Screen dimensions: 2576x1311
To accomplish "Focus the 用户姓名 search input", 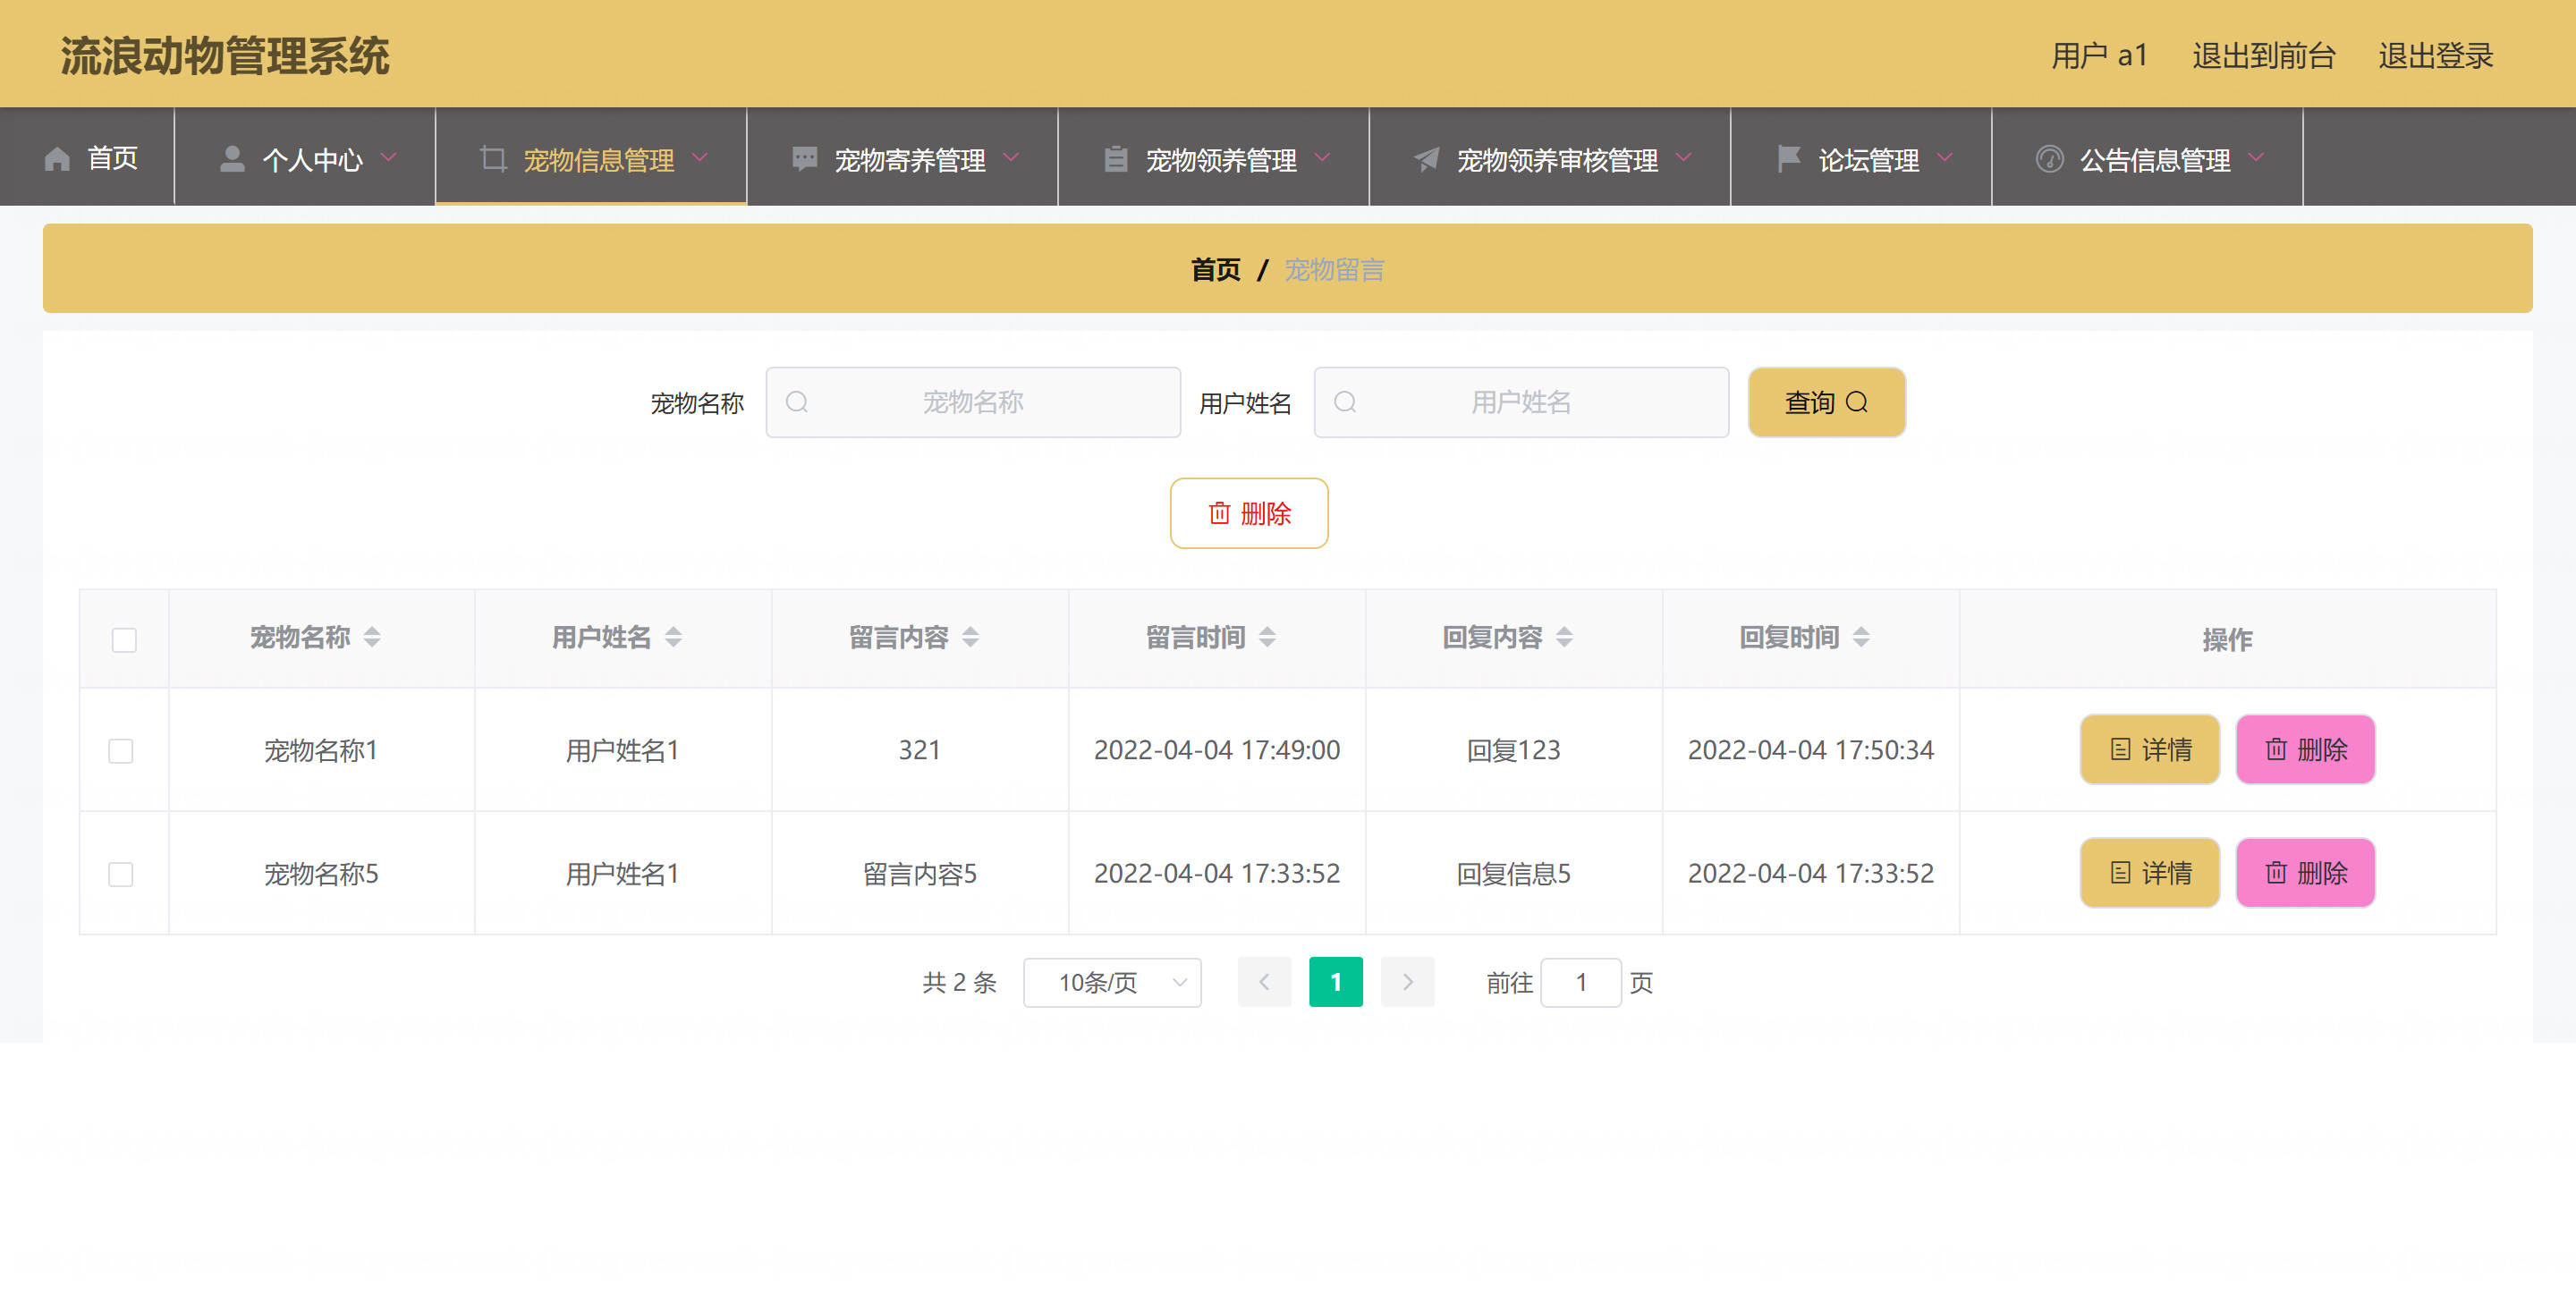I will (1521, 402).
